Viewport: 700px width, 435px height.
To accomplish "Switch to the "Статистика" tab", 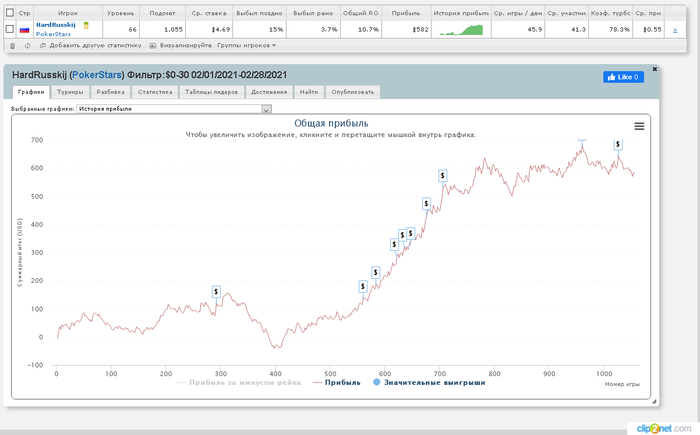I will pos(155,92).
